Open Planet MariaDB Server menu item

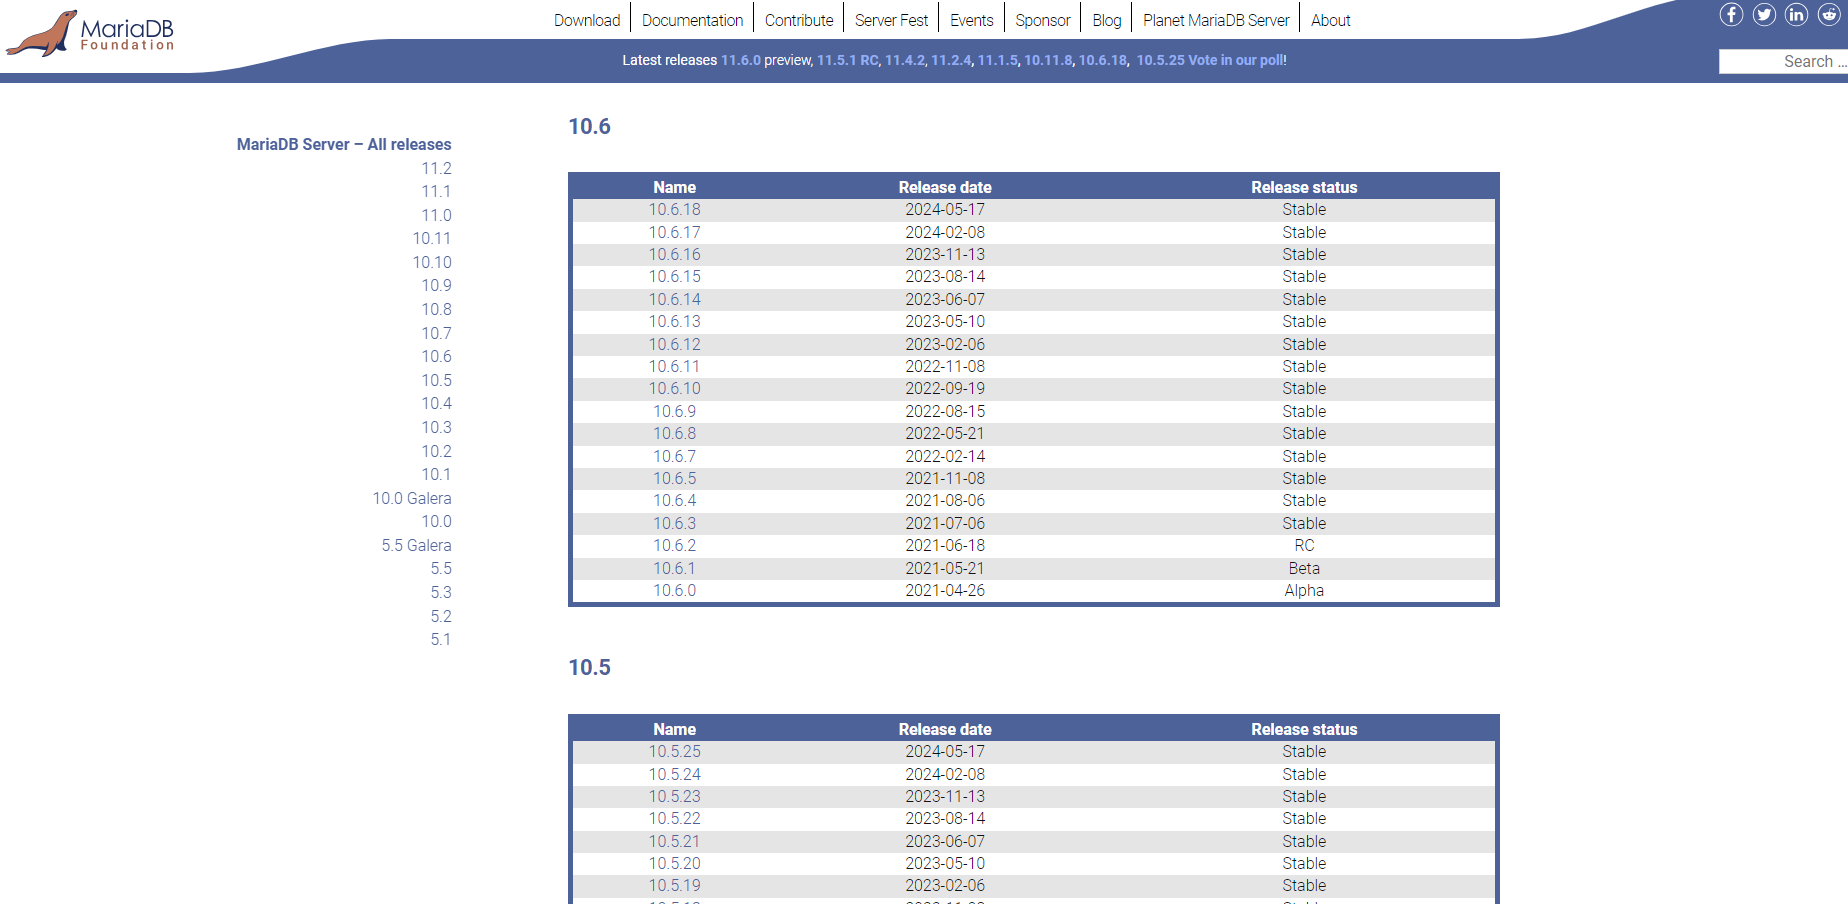(x=1216, y=20)
